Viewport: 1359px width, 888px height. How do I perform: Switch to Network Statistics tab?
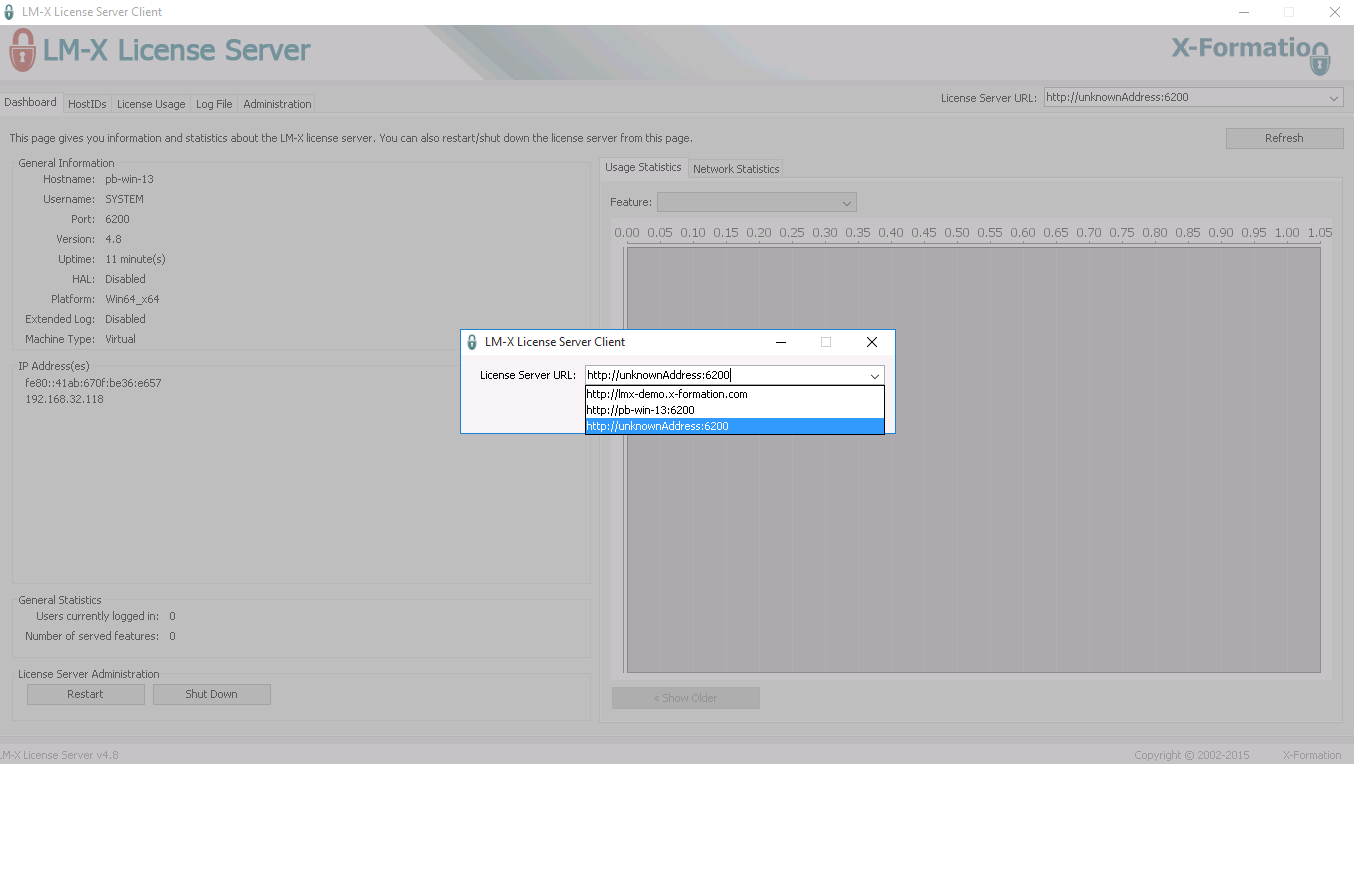[x=736, y=169]
